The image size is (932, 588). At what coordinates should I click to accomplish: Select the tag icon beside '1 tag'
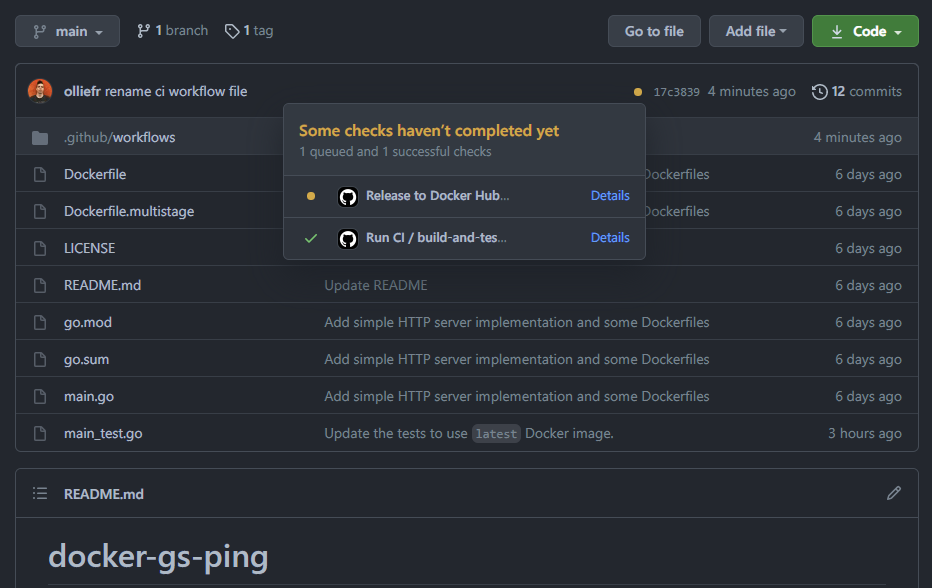point(231,30)
